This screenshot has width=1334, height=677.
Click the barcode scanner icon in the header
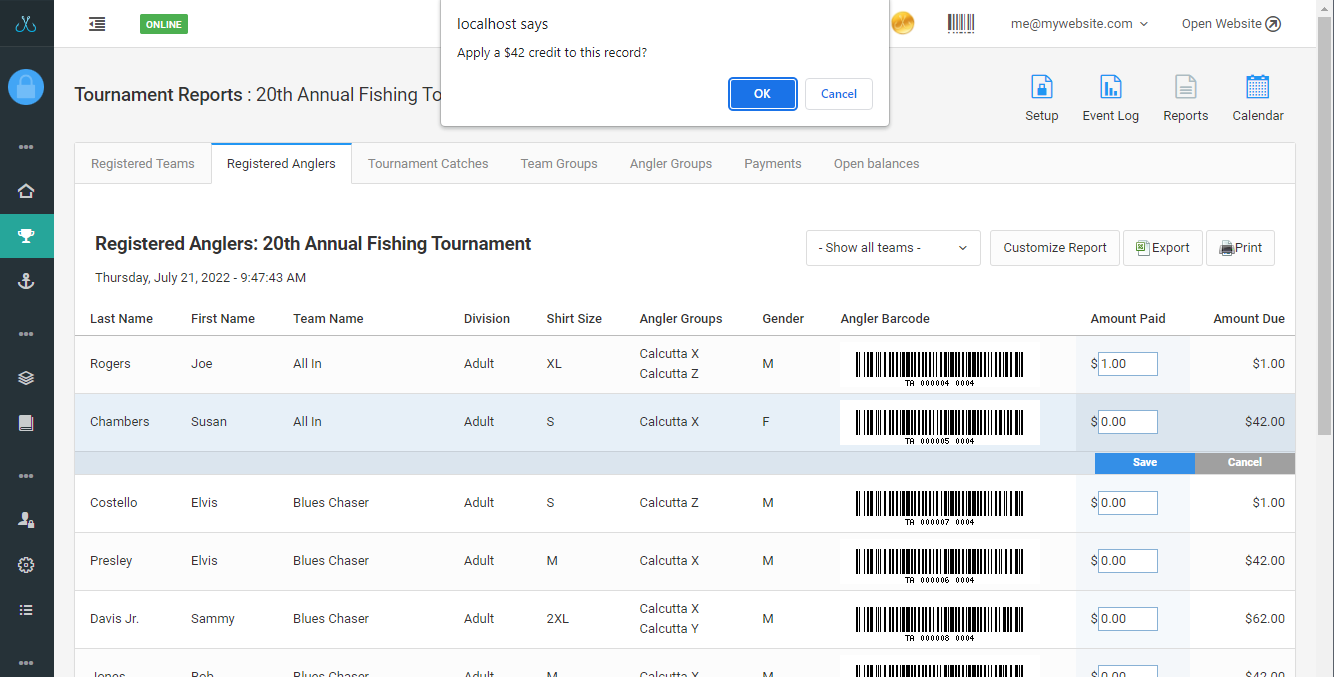pyautogui.click(x=961, y=23)
